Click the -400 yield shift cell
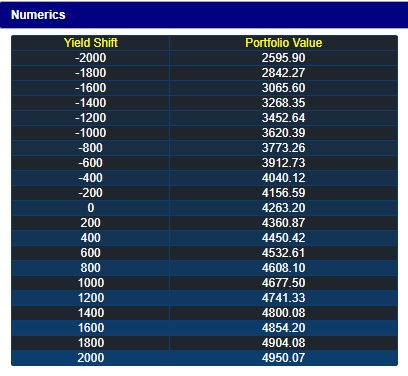The width and height of the screenshot is (408, 376). click(x=91, y=178)
